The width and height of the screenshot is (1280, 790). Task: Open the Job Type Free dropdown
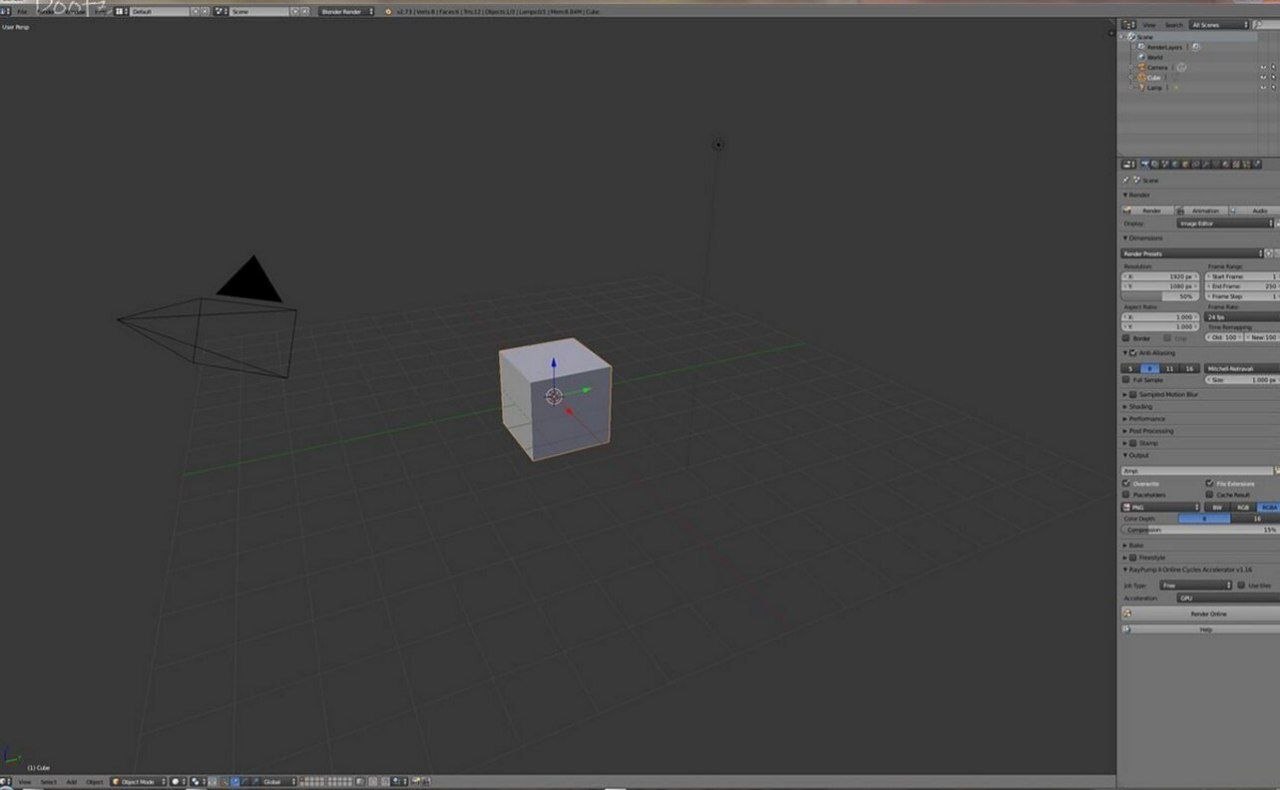(x=1196, y=585)
